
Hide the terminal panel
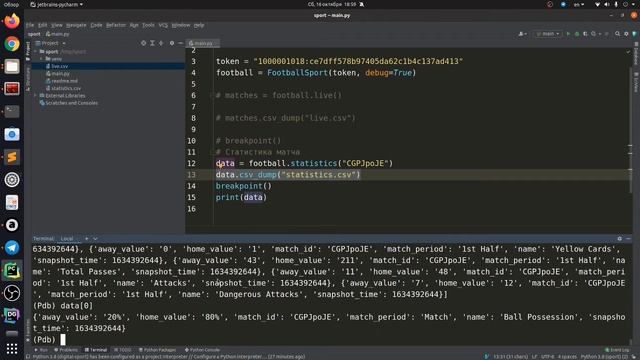pos(628,238)
